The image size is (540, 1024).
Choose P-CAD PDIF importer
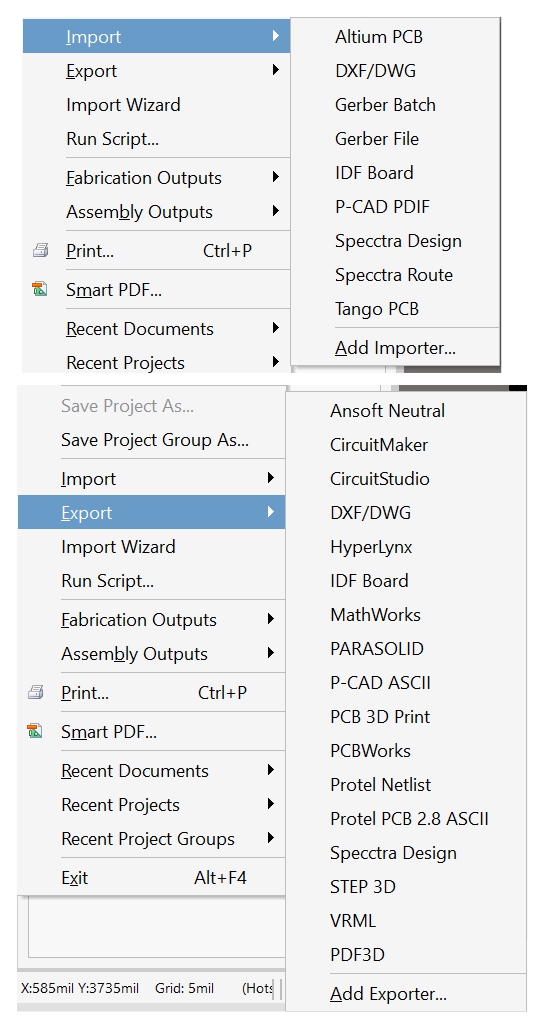383,207
